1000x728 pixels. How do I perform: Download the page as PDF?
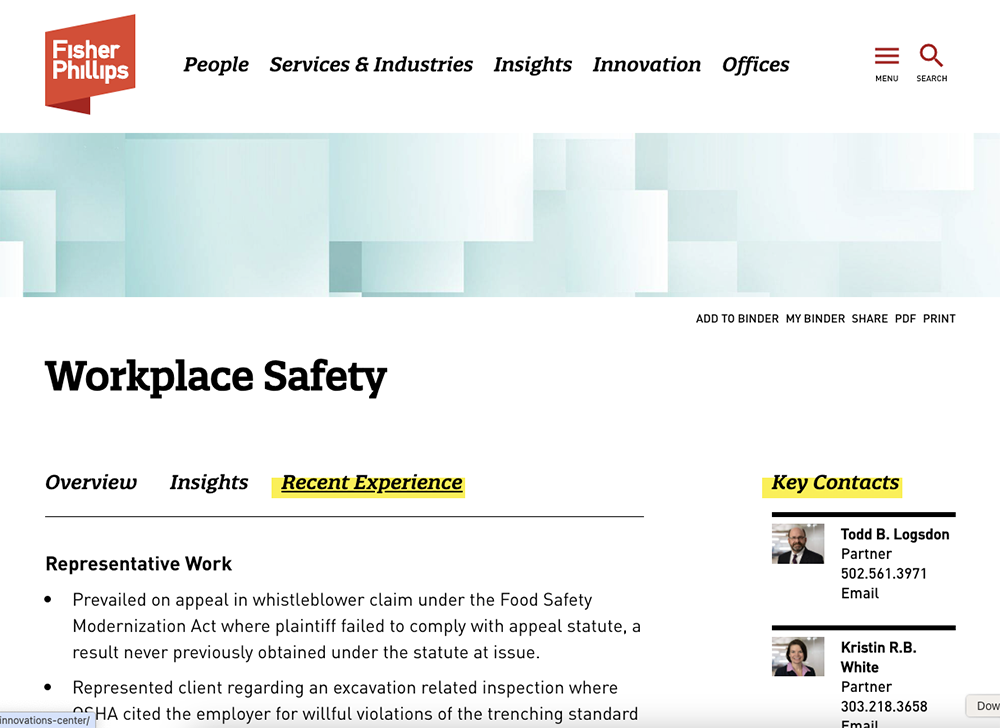905,319
